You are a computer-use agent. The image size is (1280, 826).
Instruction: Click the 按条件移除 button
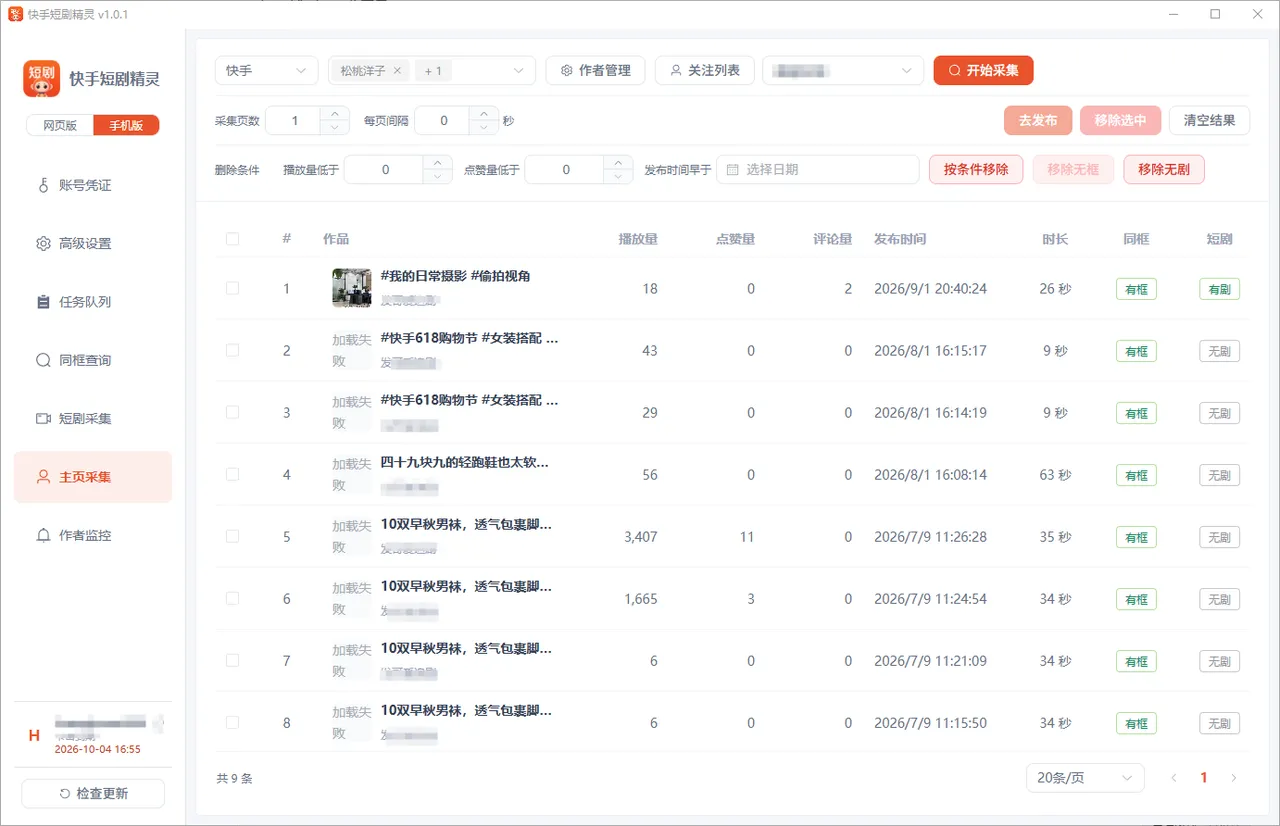(976, 169)
